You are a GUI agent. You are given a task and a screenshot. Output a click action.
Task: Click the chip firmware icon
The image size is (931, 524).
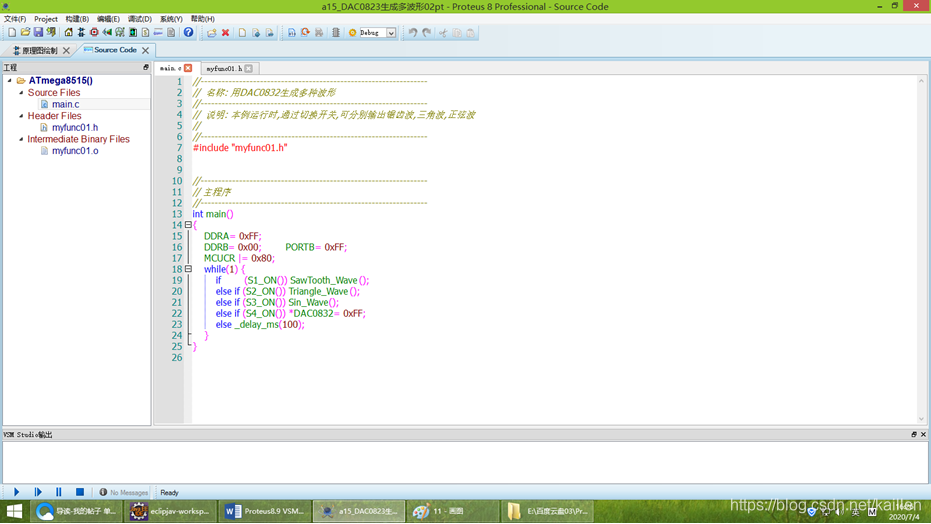pyautogui.click(x=335, y=33)
